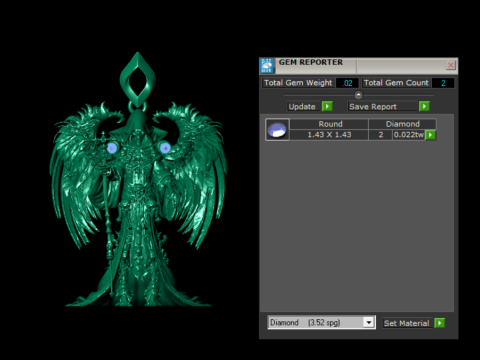Click the 1.43 X 1.43 size cell
This screenshot has width=480, height=360.
329,135
